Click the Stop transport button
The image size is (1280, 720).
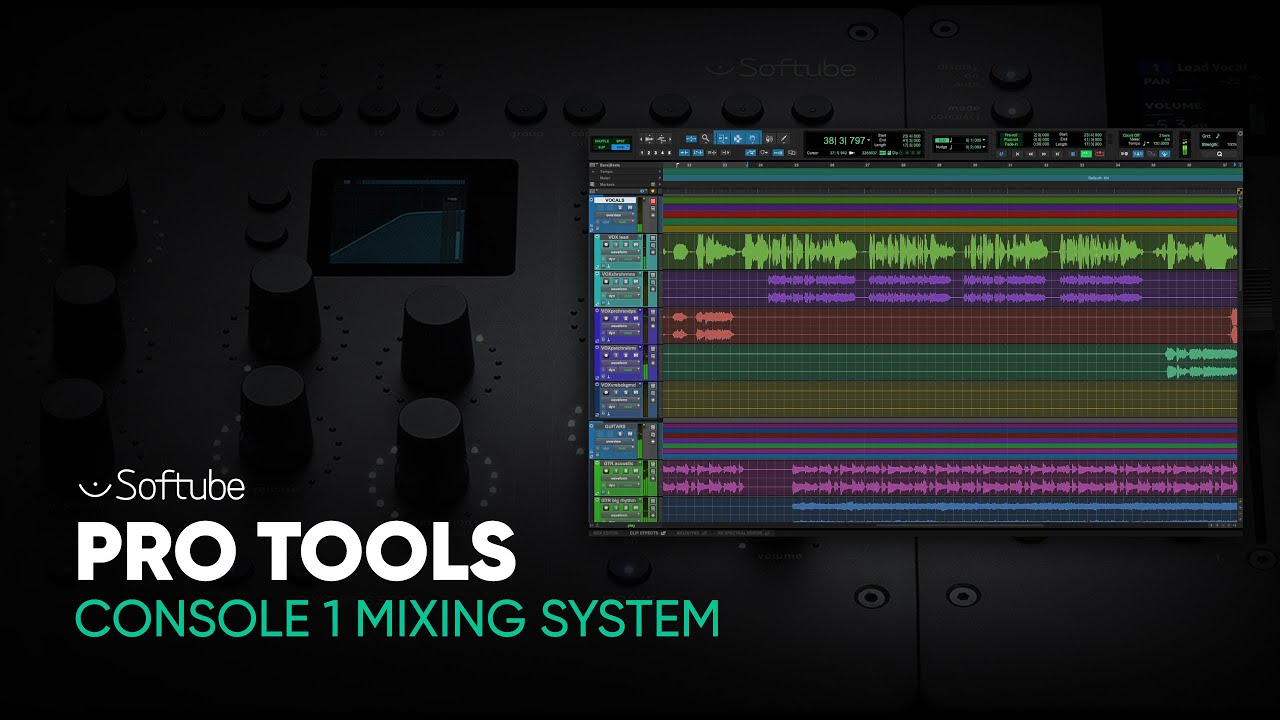point(1073,154)
